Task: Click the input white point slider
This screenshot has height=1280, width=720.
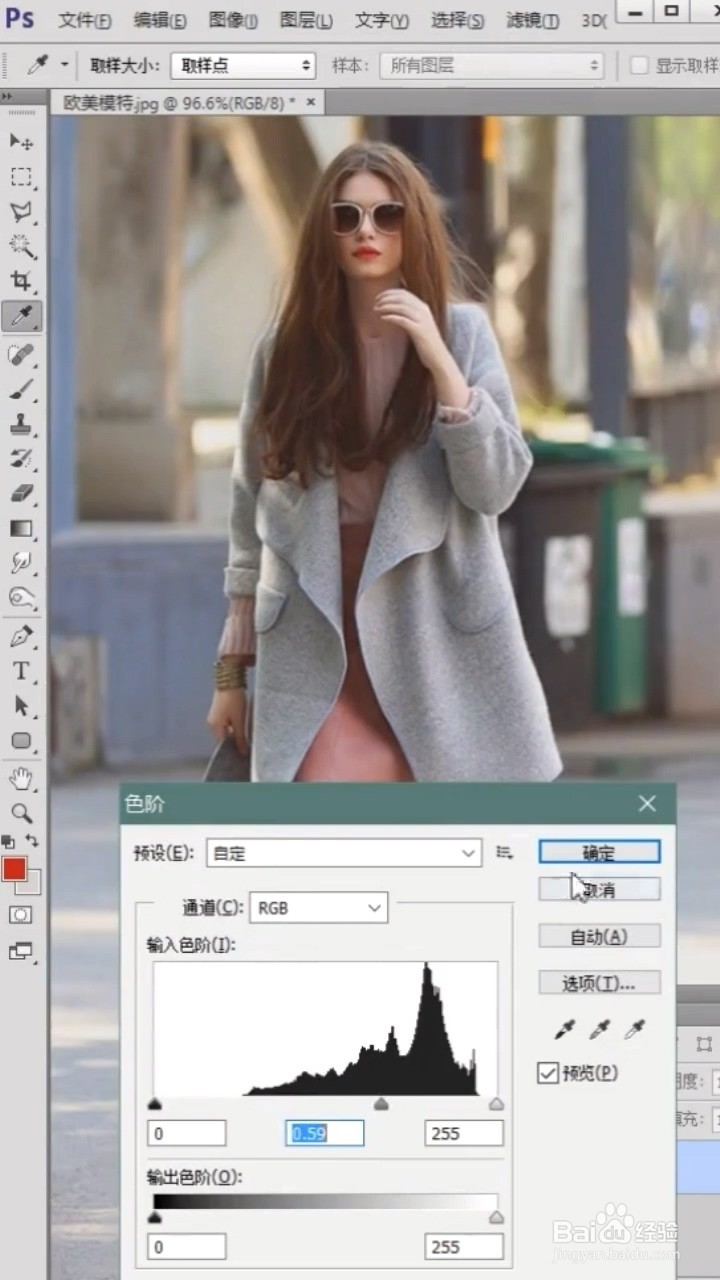Action: coord(496,1104)
